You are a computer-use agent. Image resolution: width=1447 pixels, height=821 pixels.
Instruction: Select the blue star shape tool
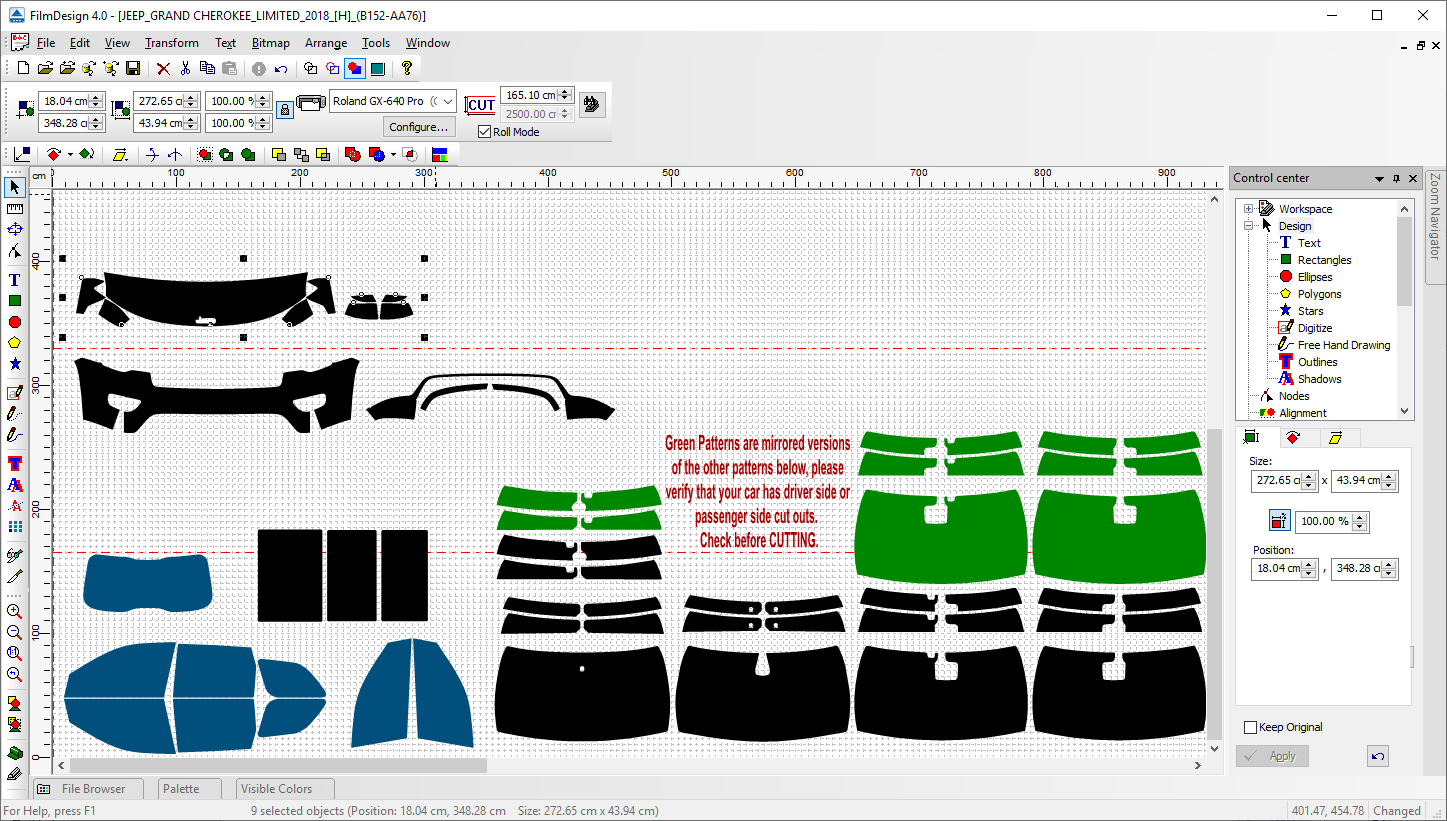(15, 364)
